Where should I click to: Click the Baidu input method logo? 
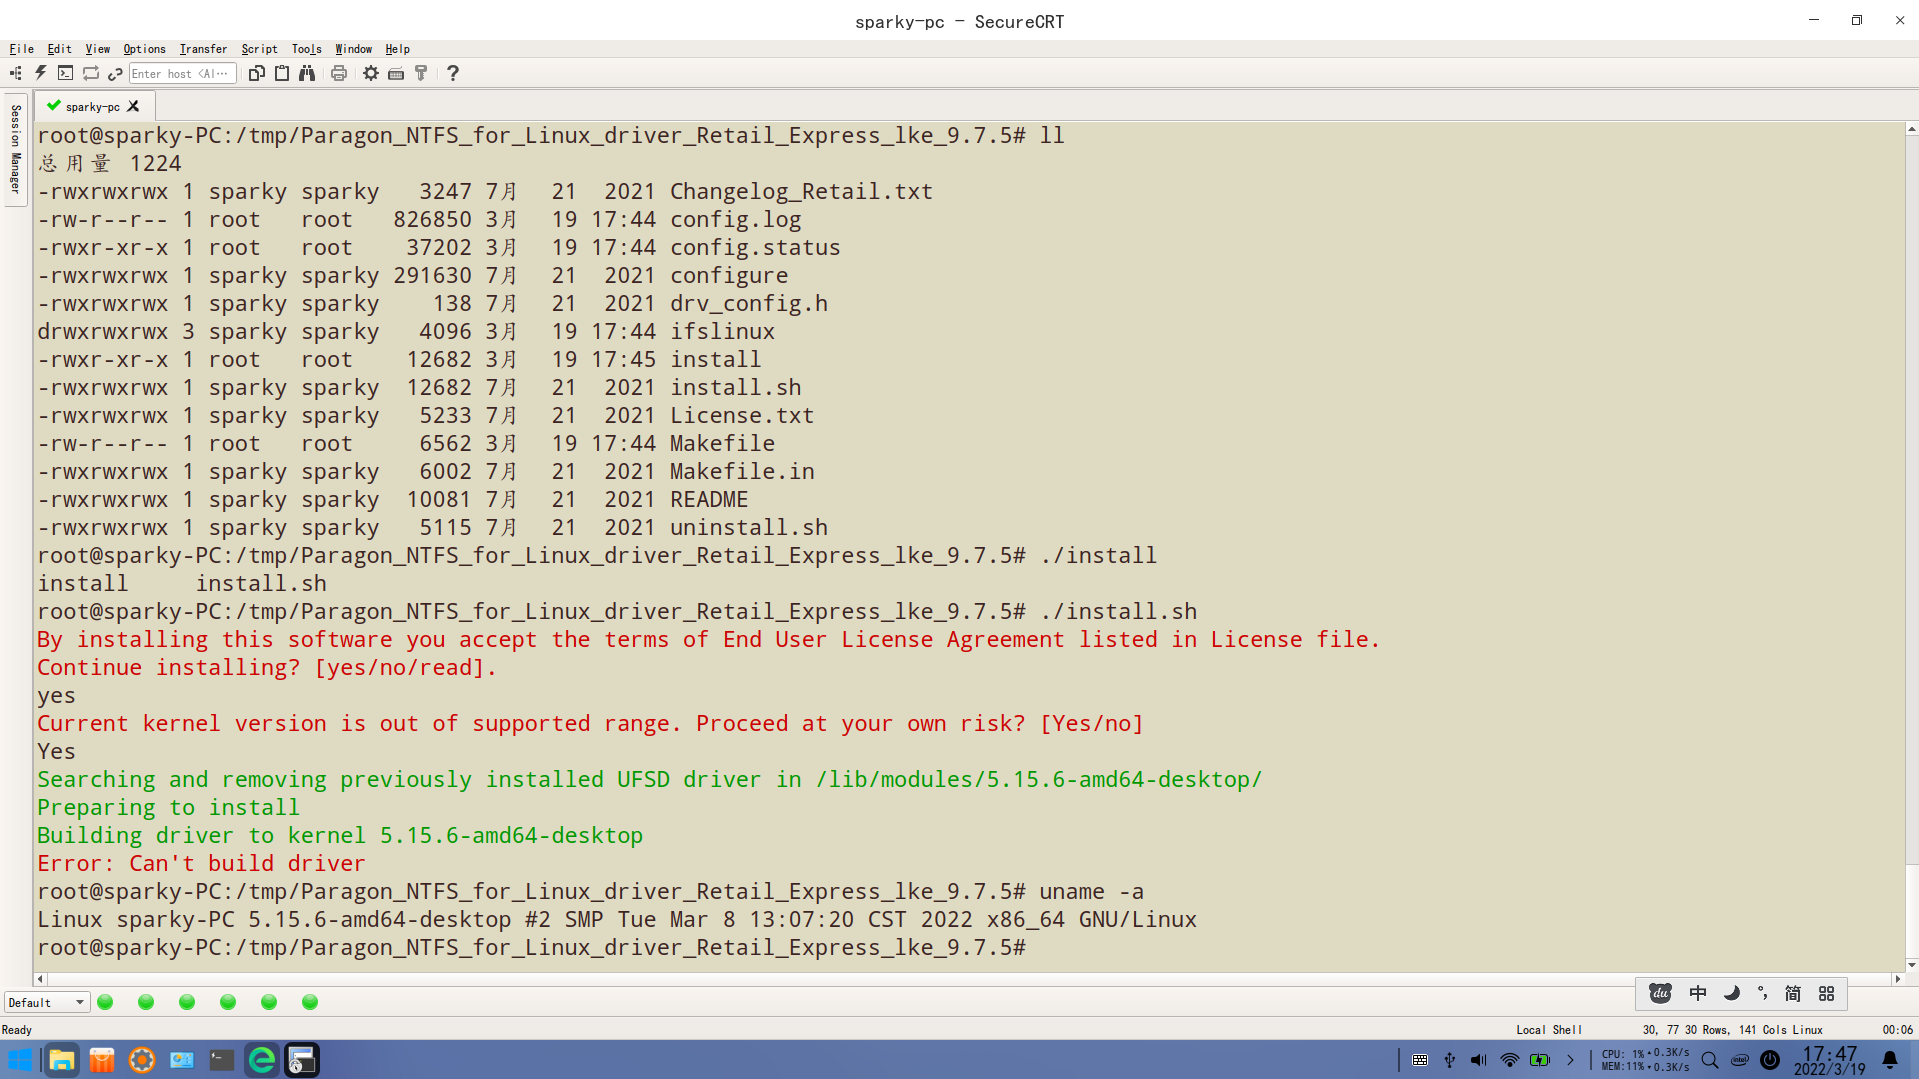point(1660,993)
